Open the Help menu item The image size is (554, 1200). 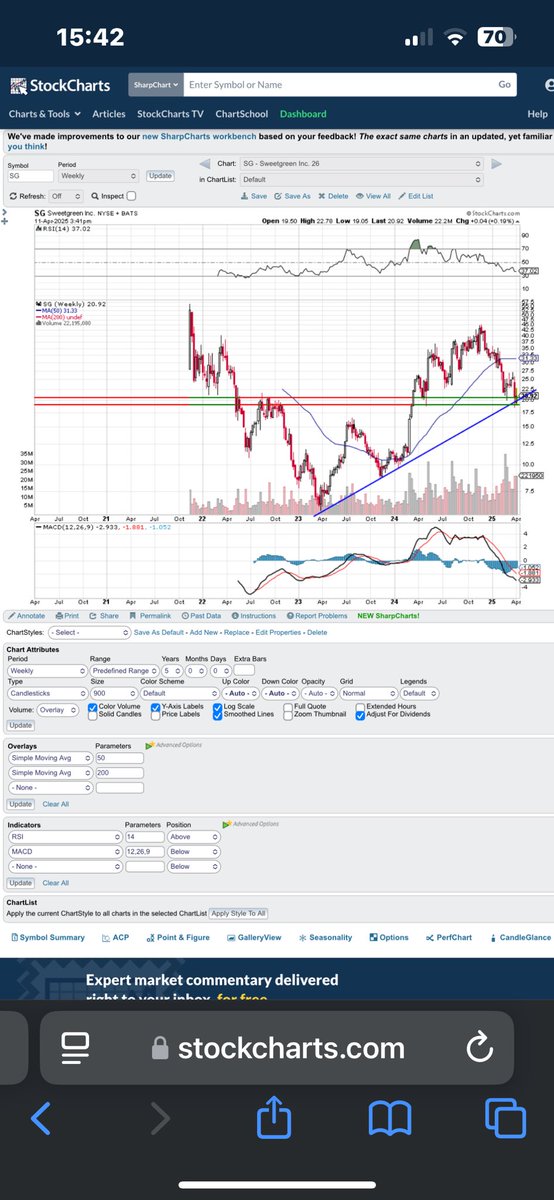538,114
